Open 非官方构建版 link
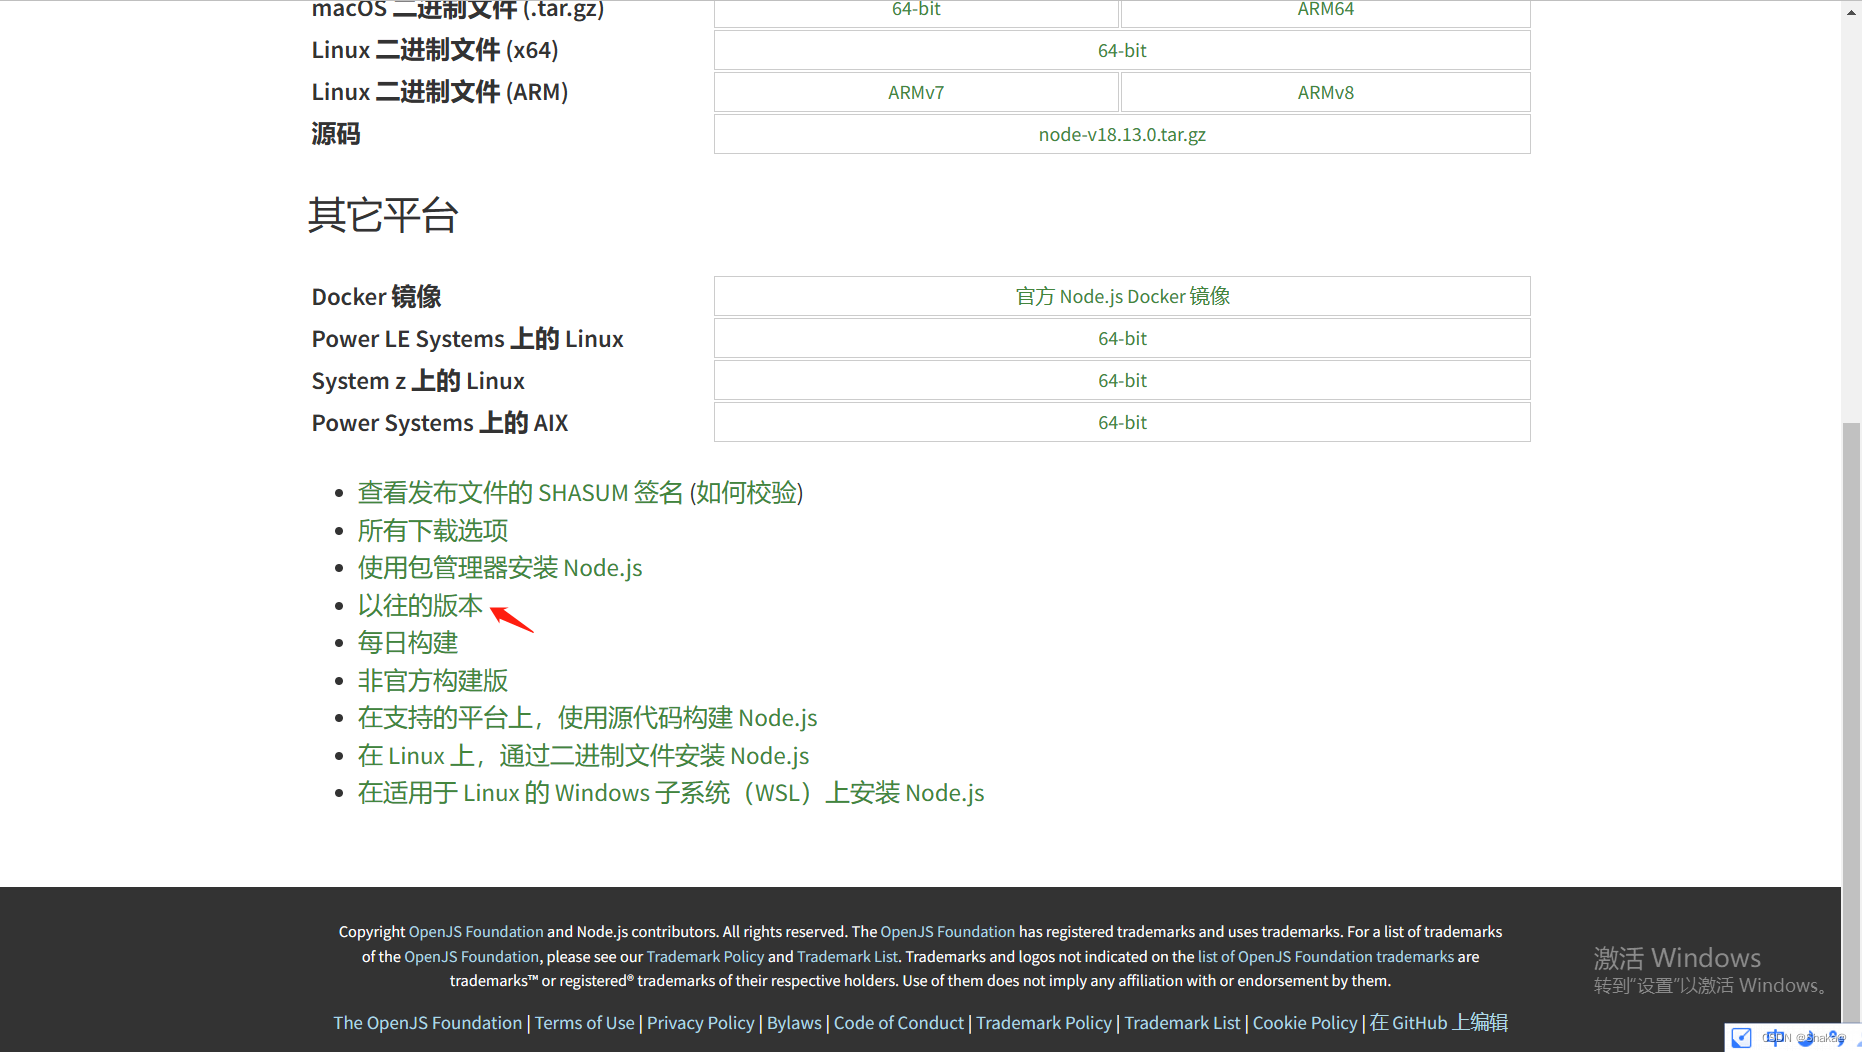 [433, 680]
